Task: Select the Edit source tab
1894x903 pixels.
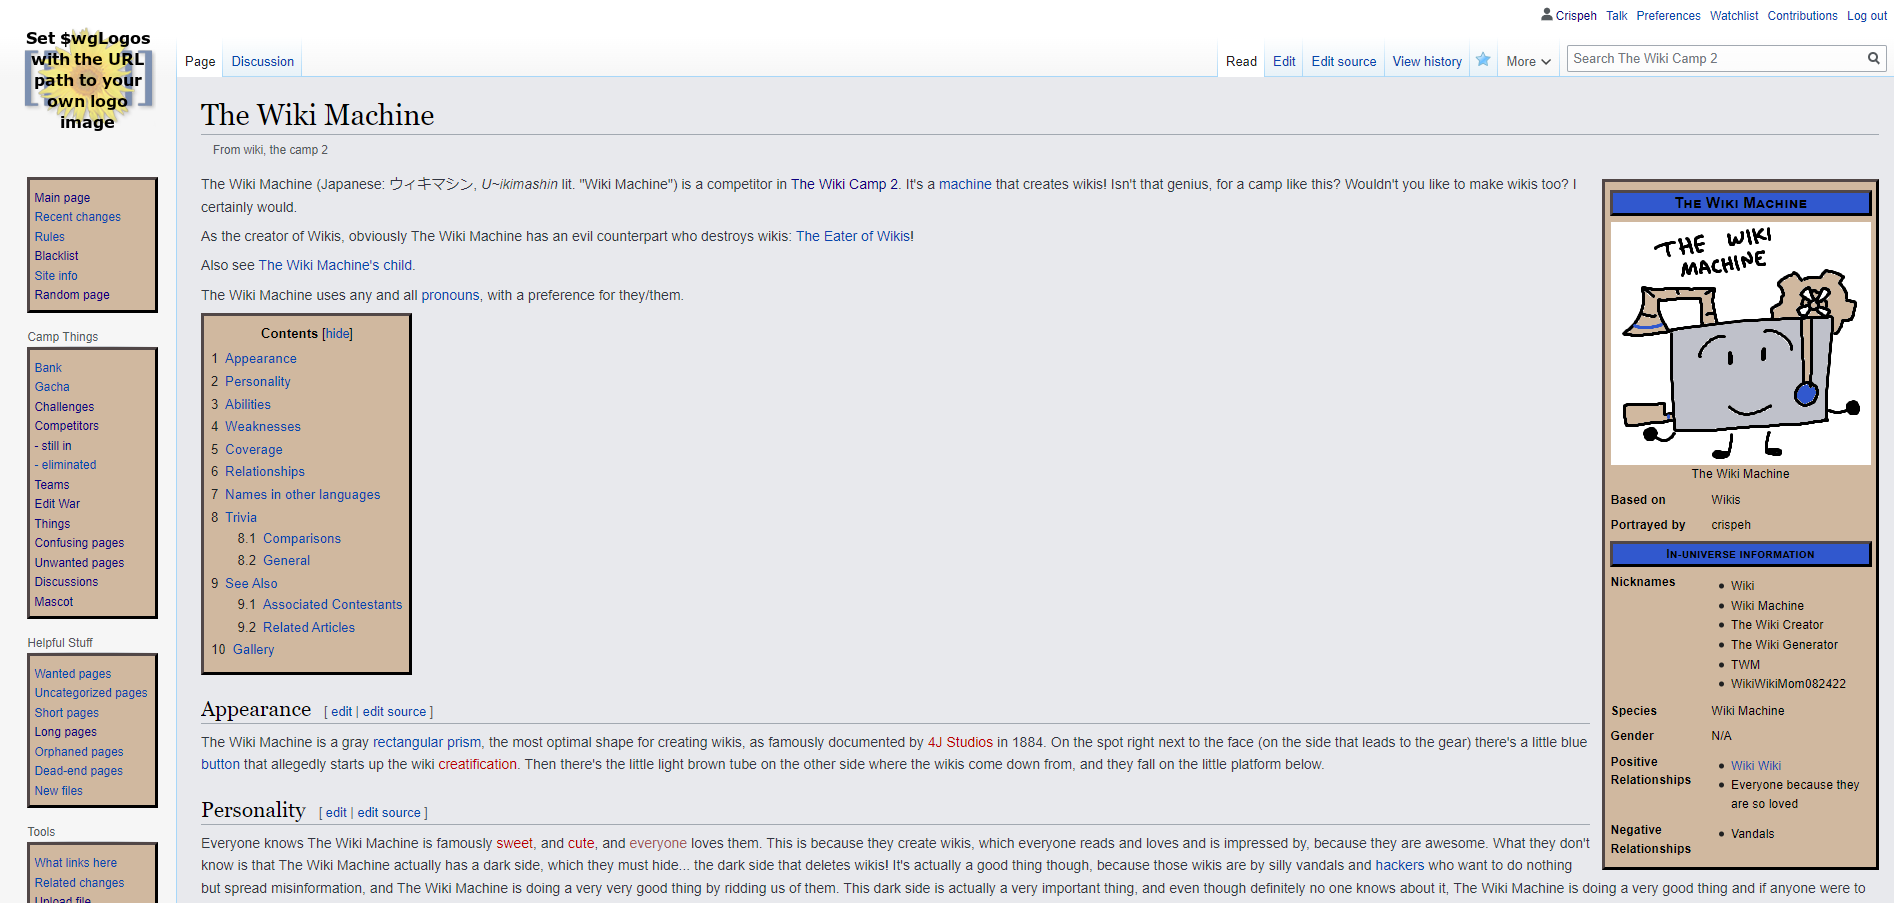Action: click(1343, 62)
